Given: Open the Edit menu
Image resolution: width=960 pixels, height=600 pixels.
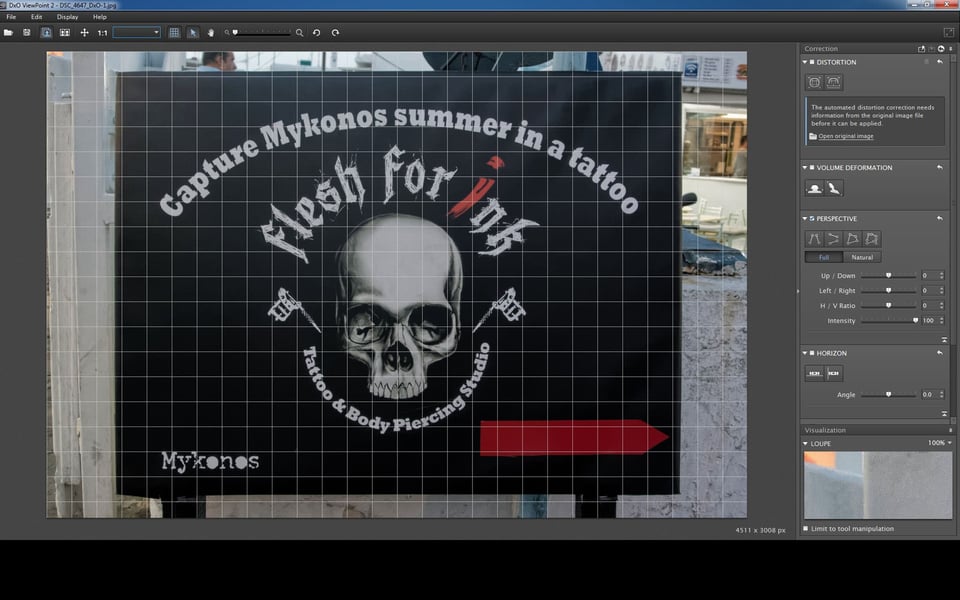Looking at the screenshot, I should 37,17.
